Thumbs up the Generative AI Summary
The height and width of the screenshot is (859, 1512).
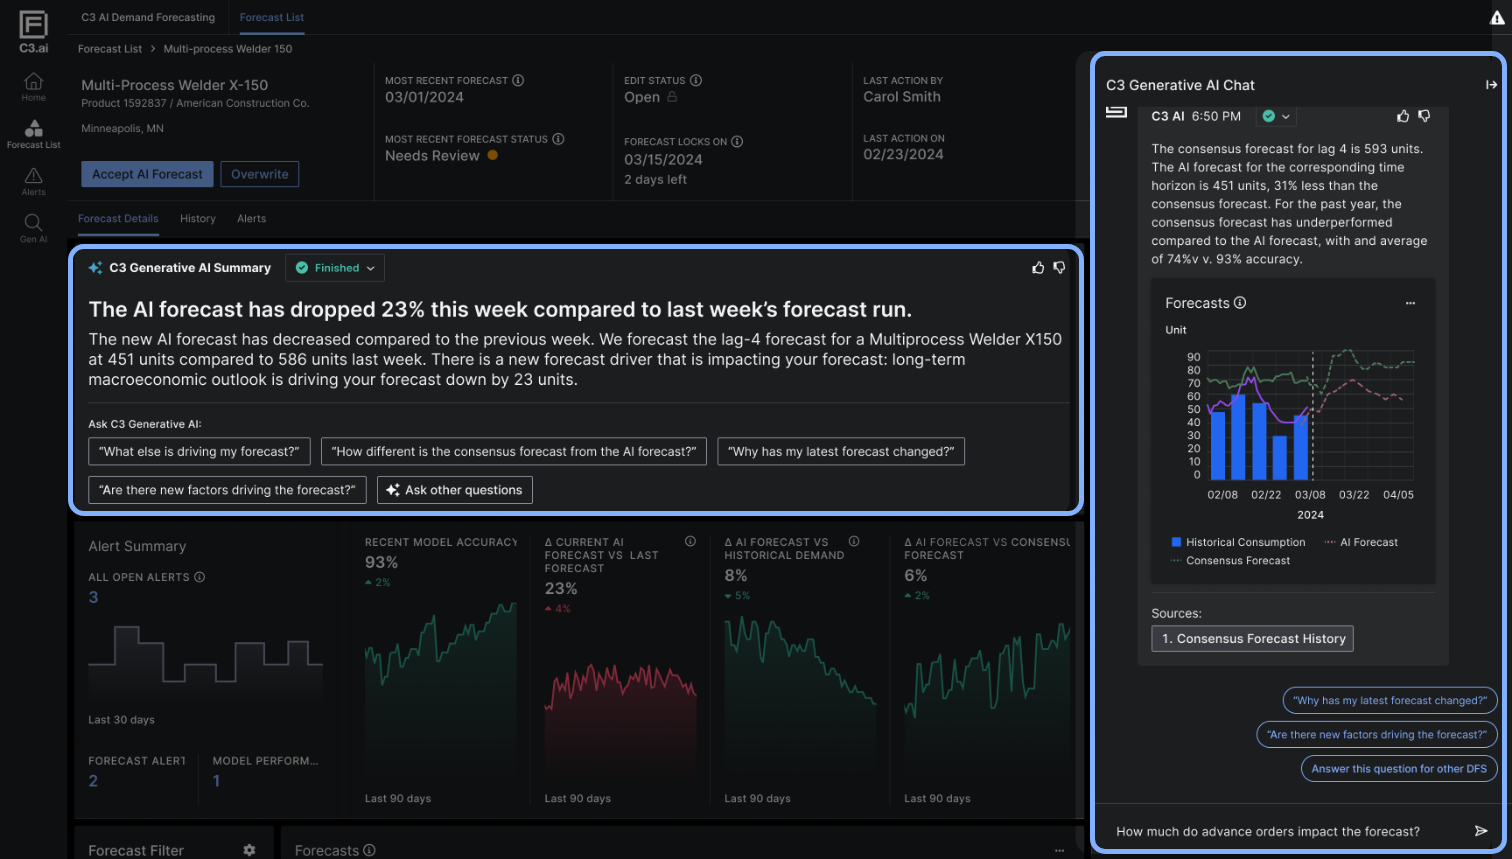[x=1038, y=268]
